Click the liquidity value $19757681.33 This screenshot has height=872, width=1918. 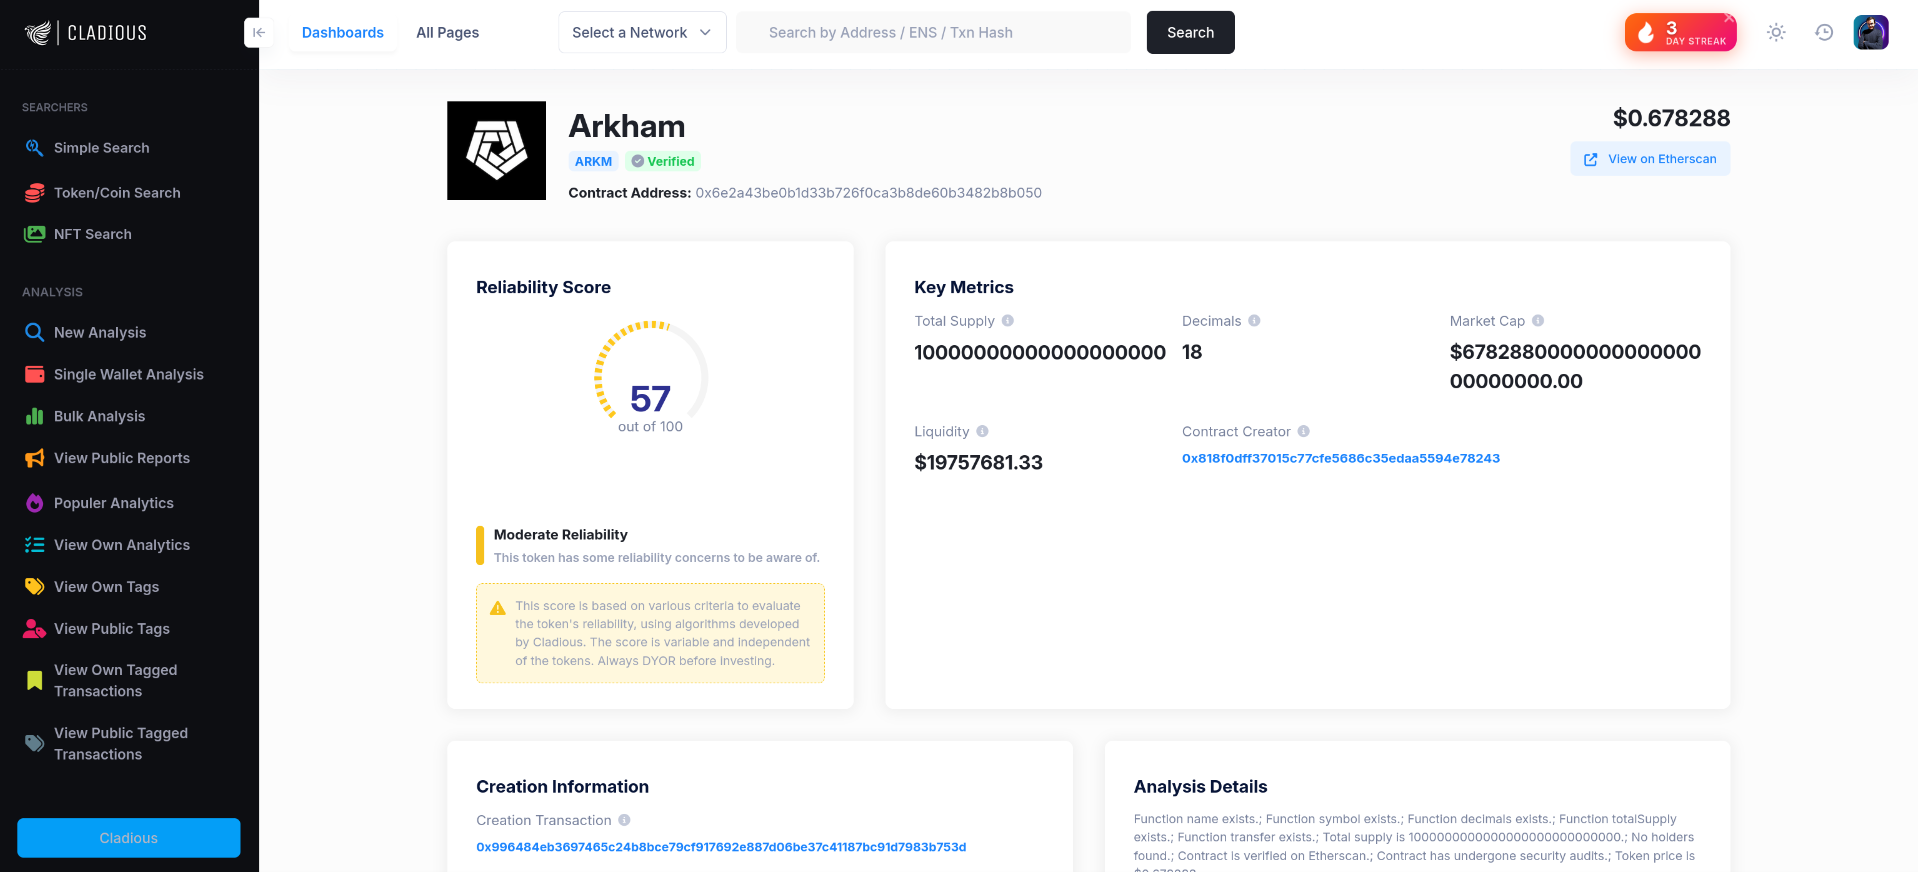click(978, 463)
